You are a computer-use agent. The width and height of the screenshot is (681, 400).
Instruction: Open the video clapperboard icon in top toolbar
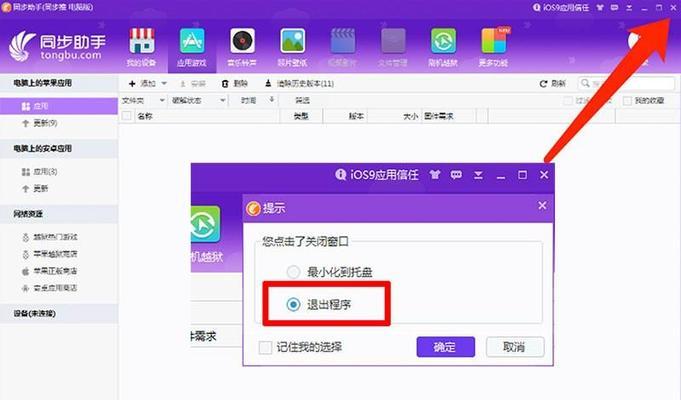point(343,41)
